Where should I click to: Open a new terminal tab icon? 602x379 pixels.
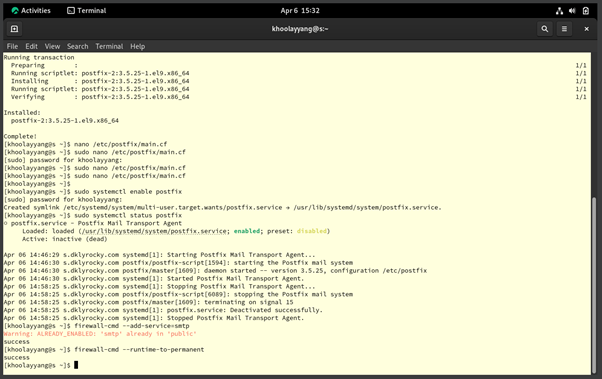coord(14,29)
